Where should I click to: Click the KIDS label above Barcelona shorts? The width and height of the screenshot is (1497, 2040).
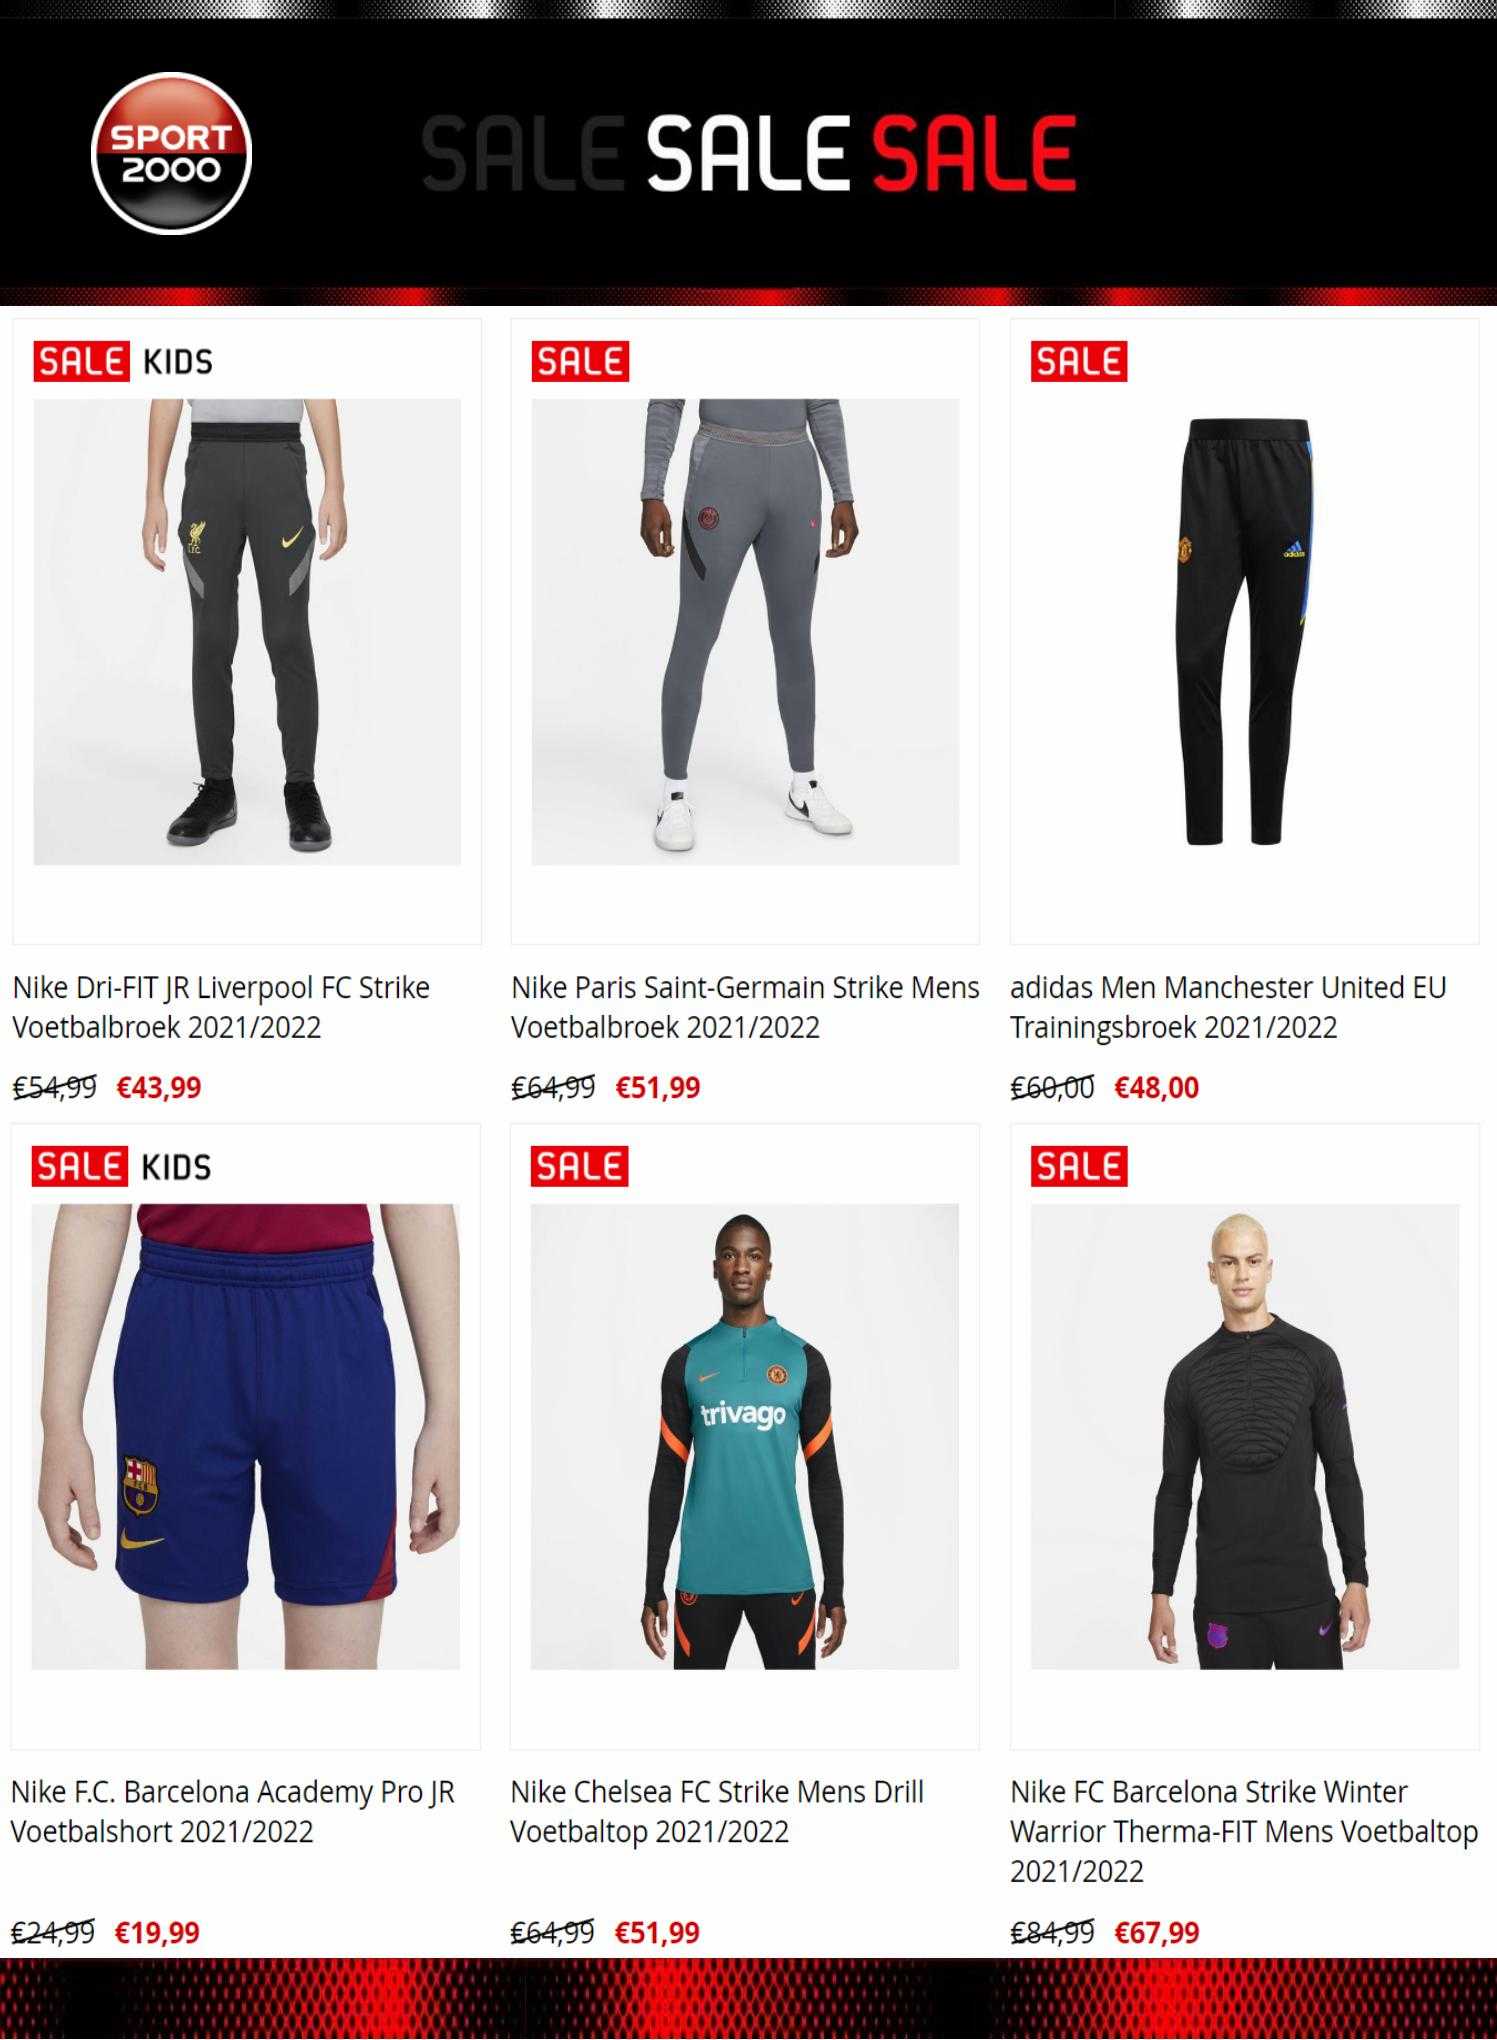click(177, 1167)
